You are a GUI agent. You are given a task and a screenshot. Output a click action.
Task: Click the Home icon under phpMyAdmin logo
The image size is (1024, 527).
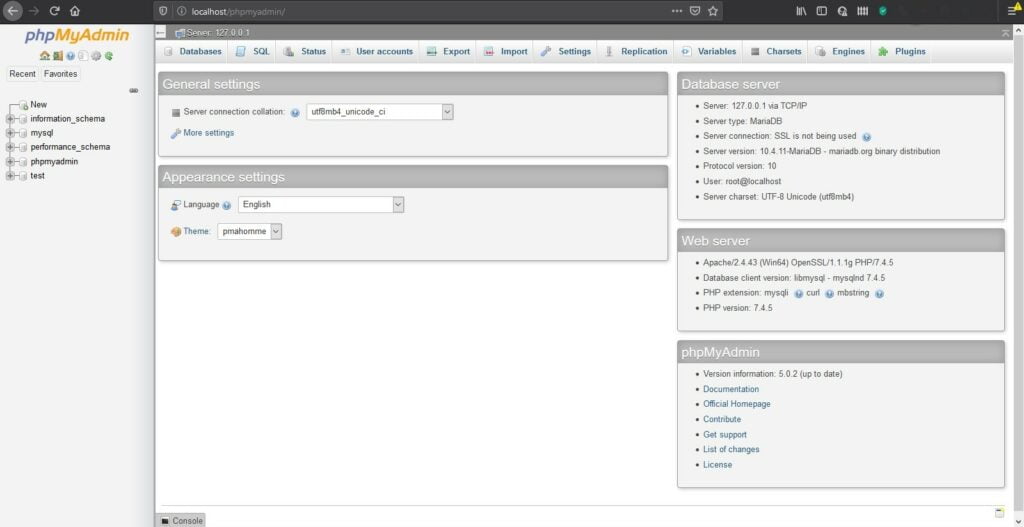pos(45,56)
